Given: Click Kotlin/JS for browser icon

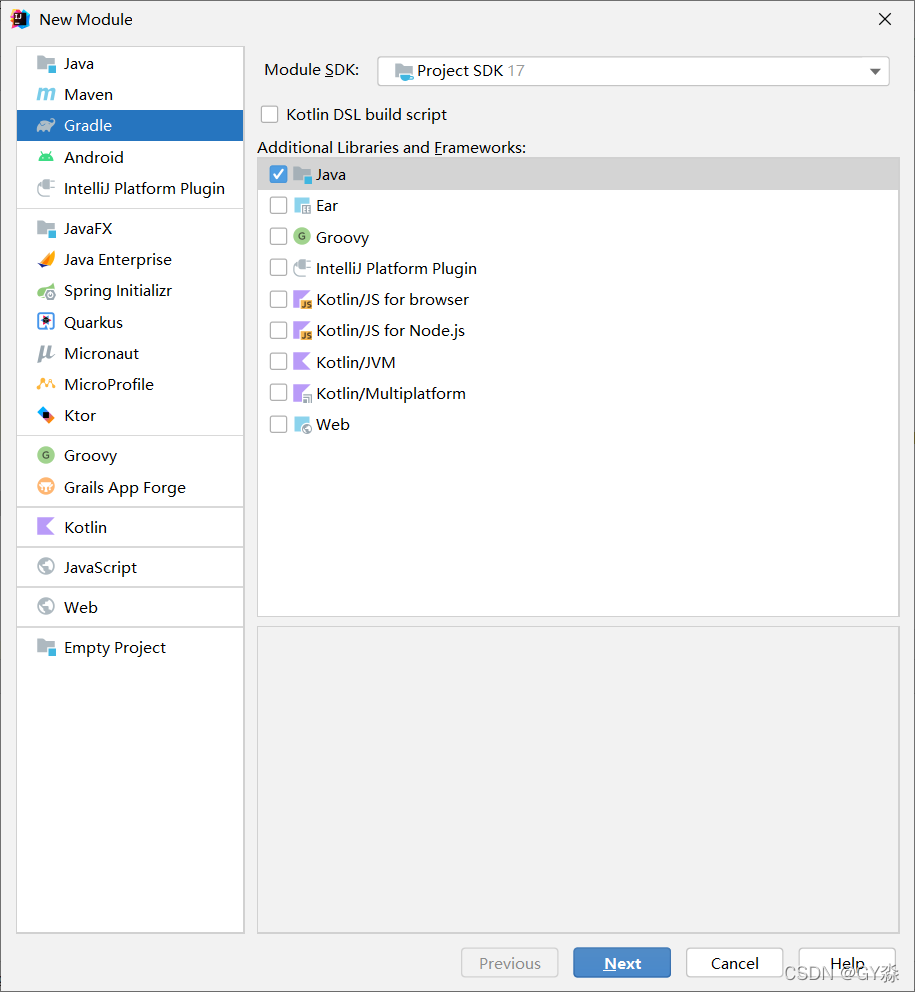Looking at the screenshot, I should click(302, 299).
